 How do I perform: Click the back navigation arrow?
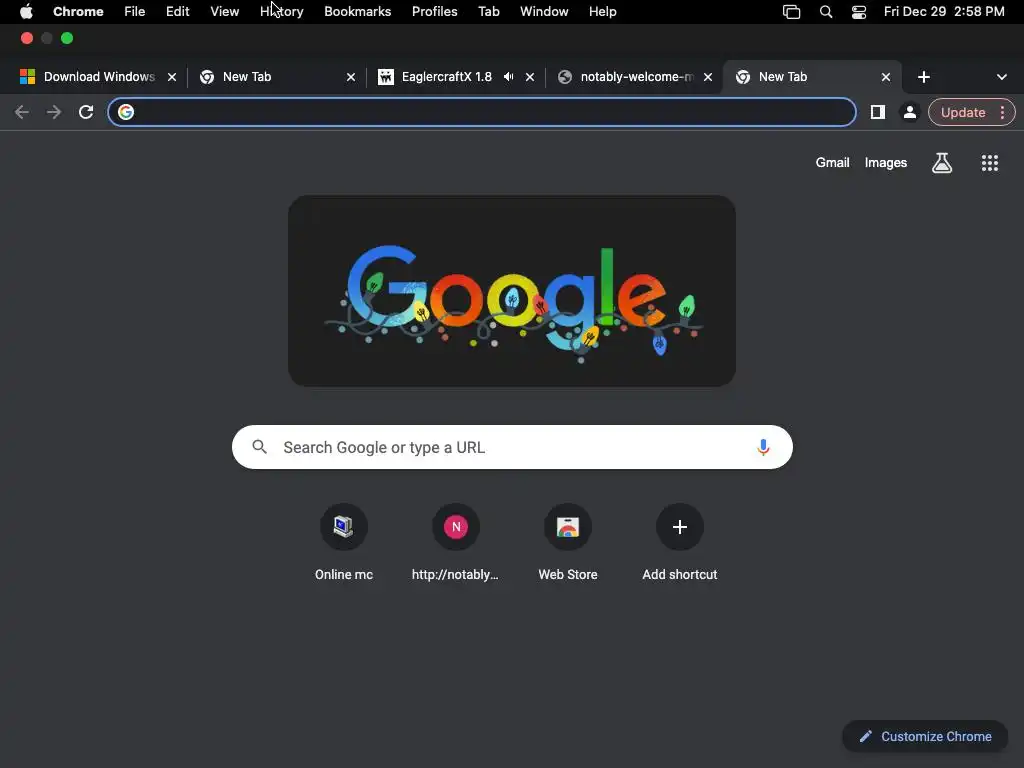[22, 112]
